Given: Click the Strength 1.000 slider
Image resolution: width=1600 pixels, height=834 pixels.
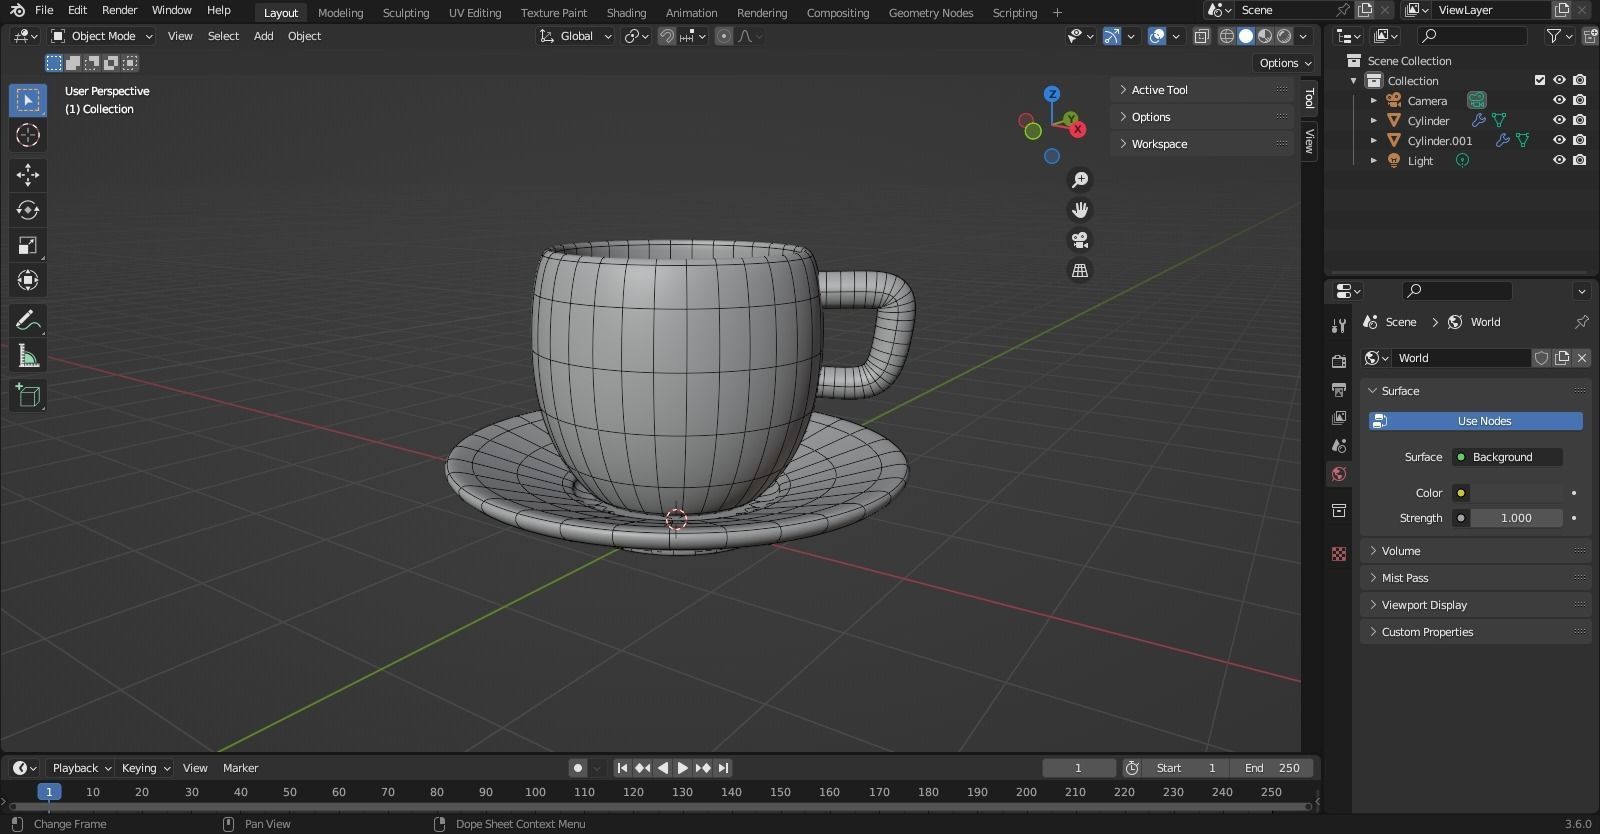Looking at the screenshot, I should pyautogui.click(x=1516, y=518).
